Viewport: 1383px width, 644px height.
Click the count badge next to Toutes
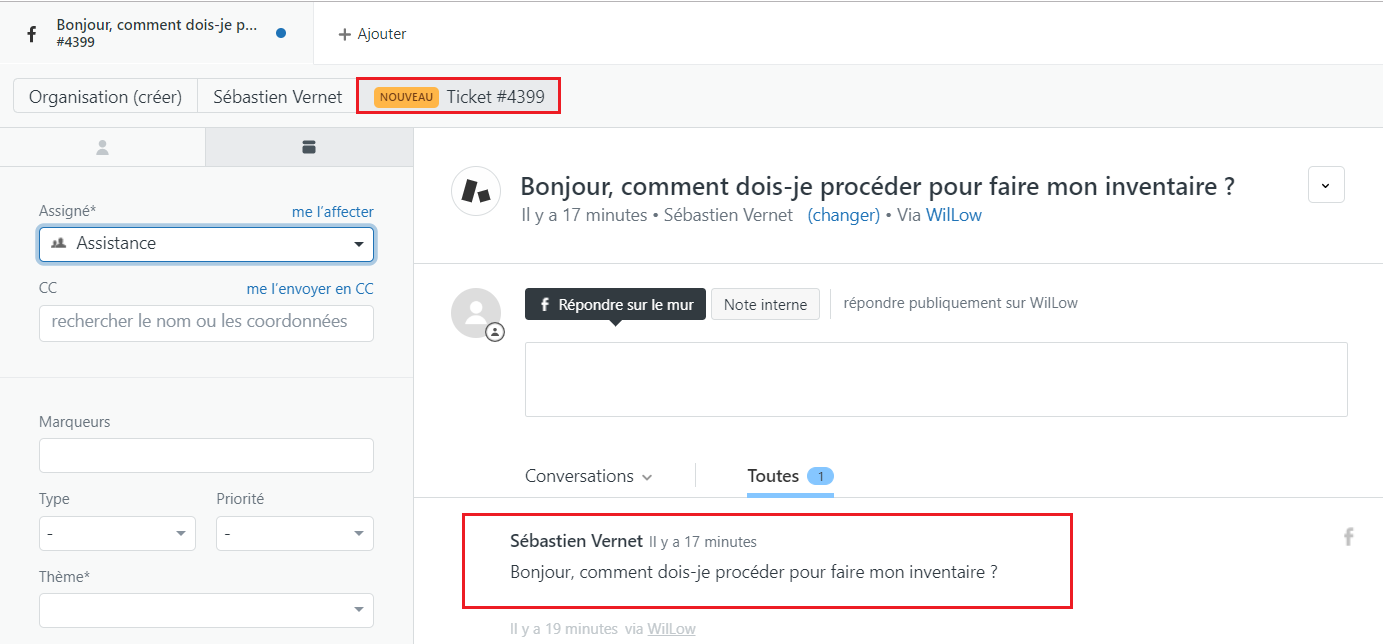click(x=820, y=476)
